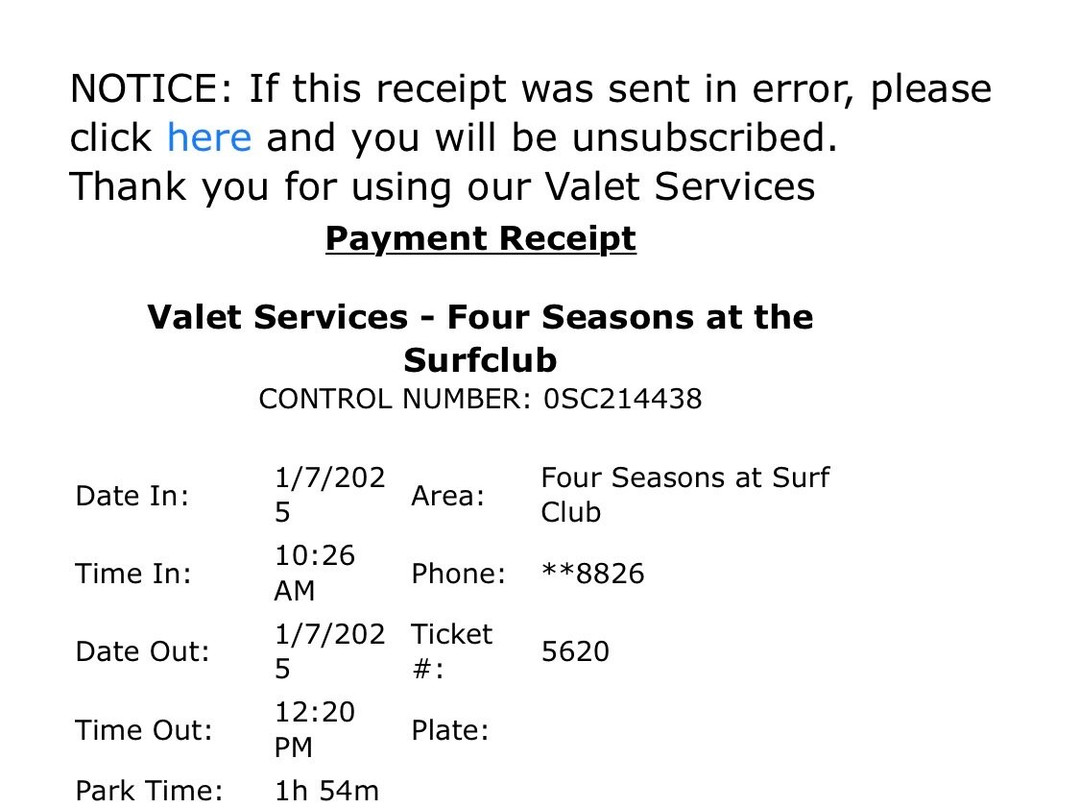Screen dimensions: 1080x808
Task: Click the "Time In:" label
Action: coord(133,574)
